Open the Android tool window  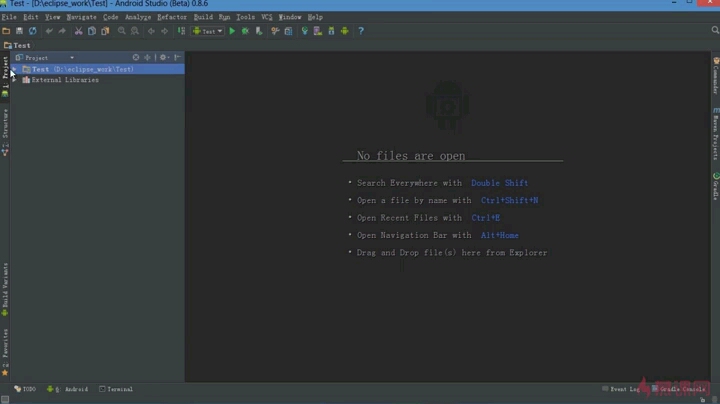coord(68,389)
